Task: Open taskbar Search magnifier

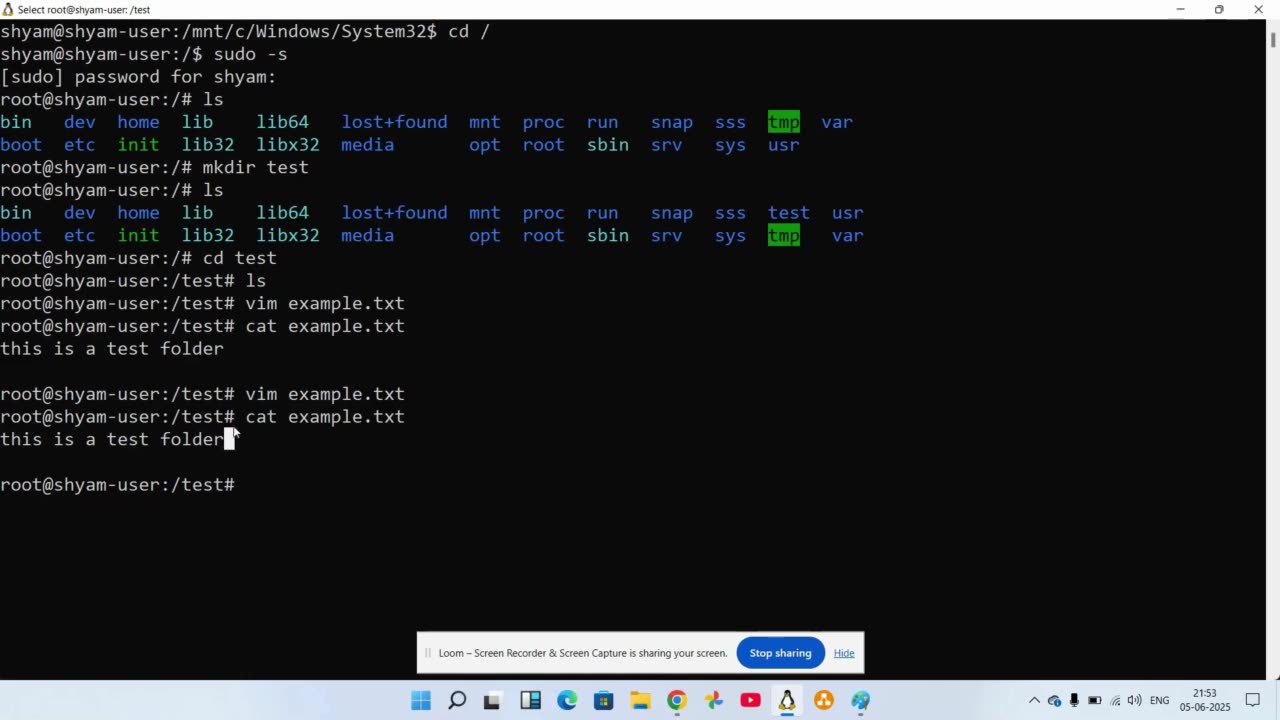Action: click(x=457, y=701)
